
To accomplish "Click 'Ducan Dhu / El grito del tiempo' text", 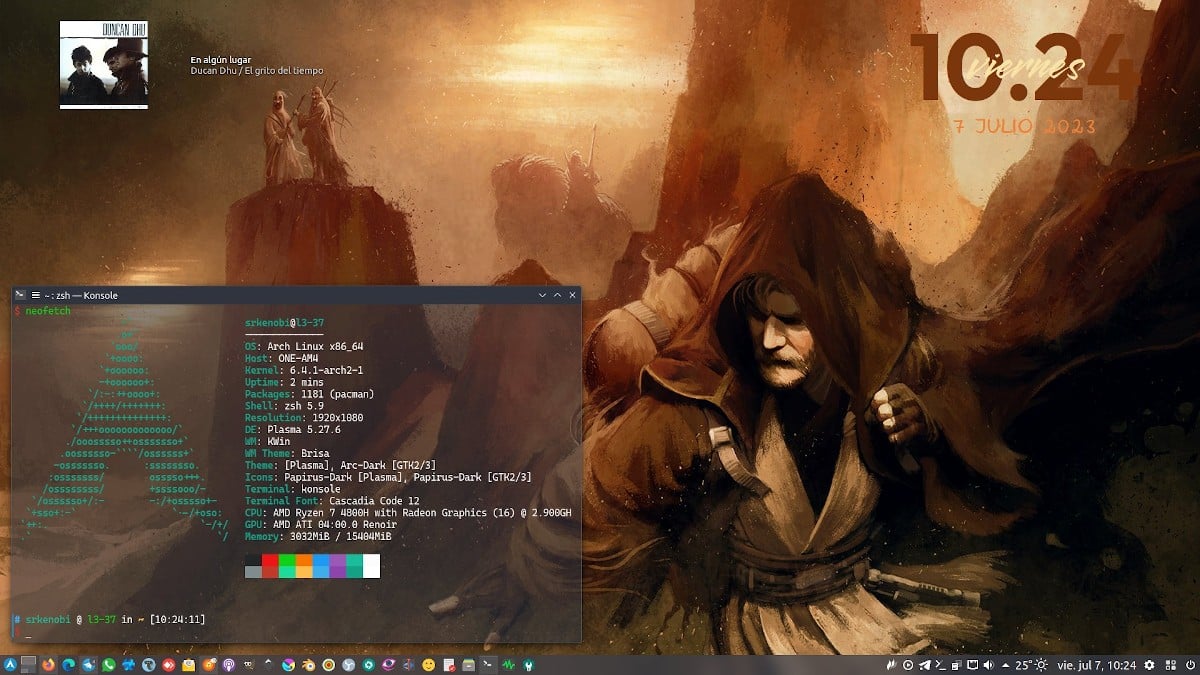I will pyautogui.click(x=257, y=71).
